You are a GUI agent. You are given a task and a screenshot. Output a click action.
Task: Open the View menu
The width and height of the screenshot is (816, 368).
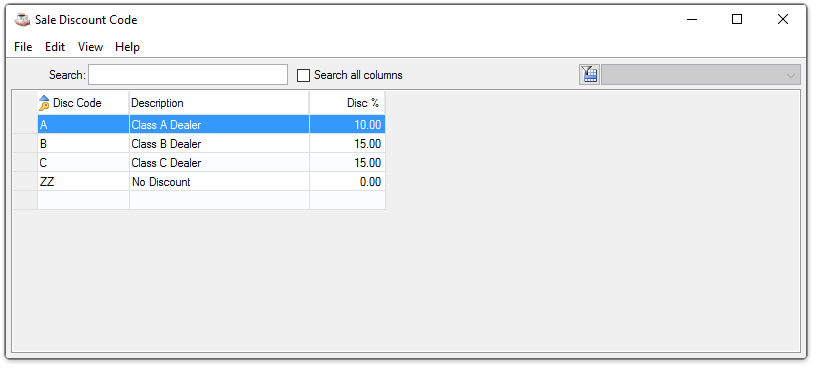point(90,47)
